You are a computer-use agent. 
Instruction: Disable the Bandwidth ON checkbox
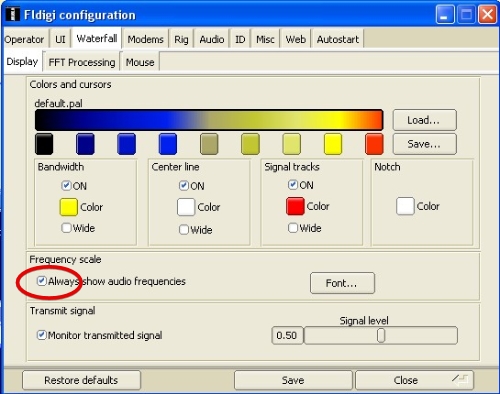[66, 185]
